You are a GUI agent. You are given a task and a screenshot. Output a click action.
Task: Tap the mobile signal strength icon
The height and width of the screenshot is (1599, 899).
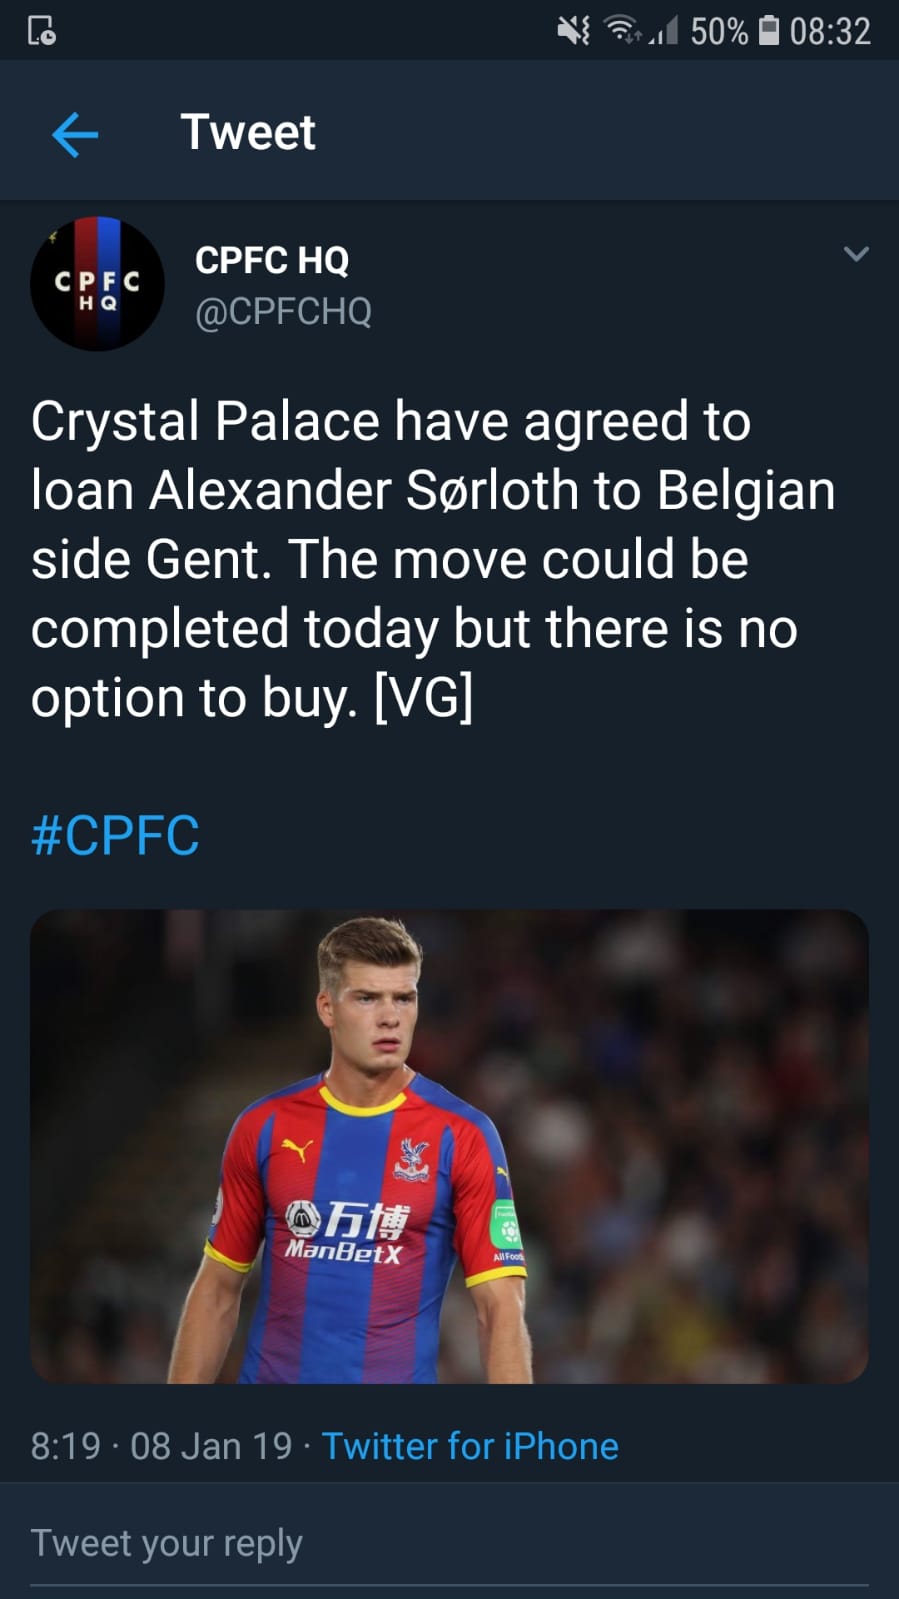[x=663, y=32]
